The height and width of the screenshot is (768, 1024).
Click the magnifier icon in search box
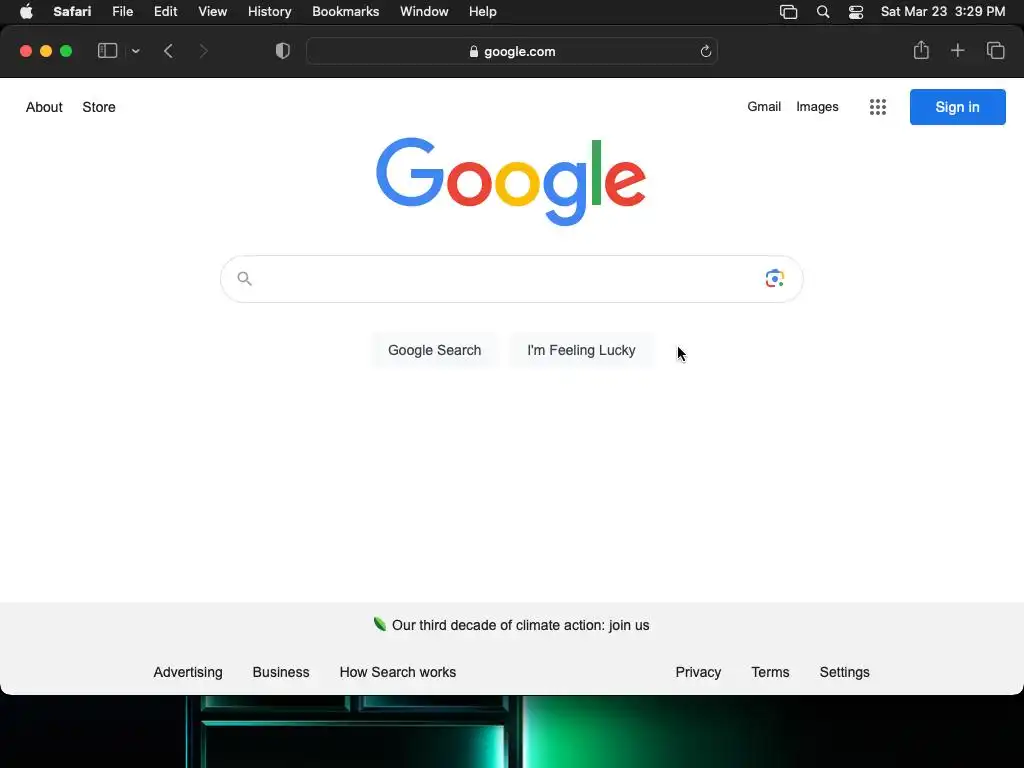coord(244,279)
